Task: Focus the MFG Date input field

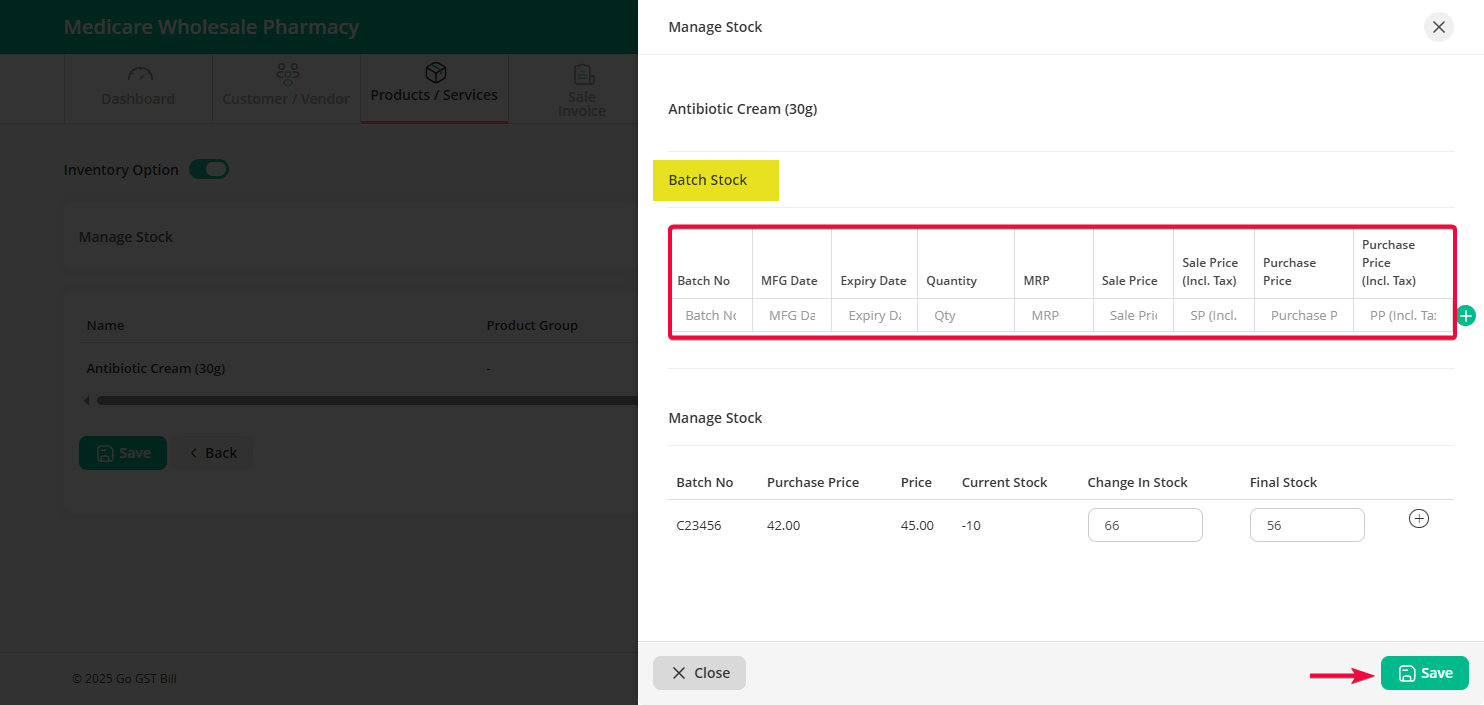Action: (x=791, y=315)
